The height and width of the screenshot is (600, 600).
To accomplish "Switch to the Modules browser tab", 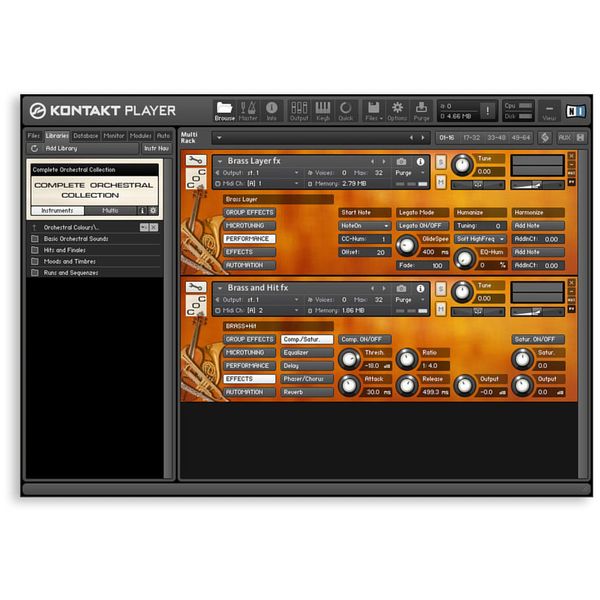I will [140, 136].
